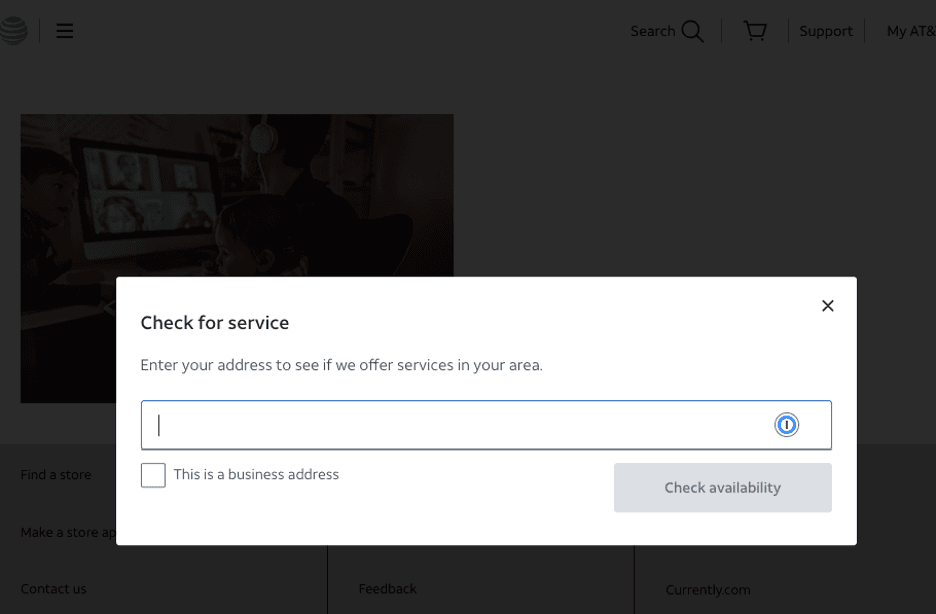Open the Support menu item

826,31
